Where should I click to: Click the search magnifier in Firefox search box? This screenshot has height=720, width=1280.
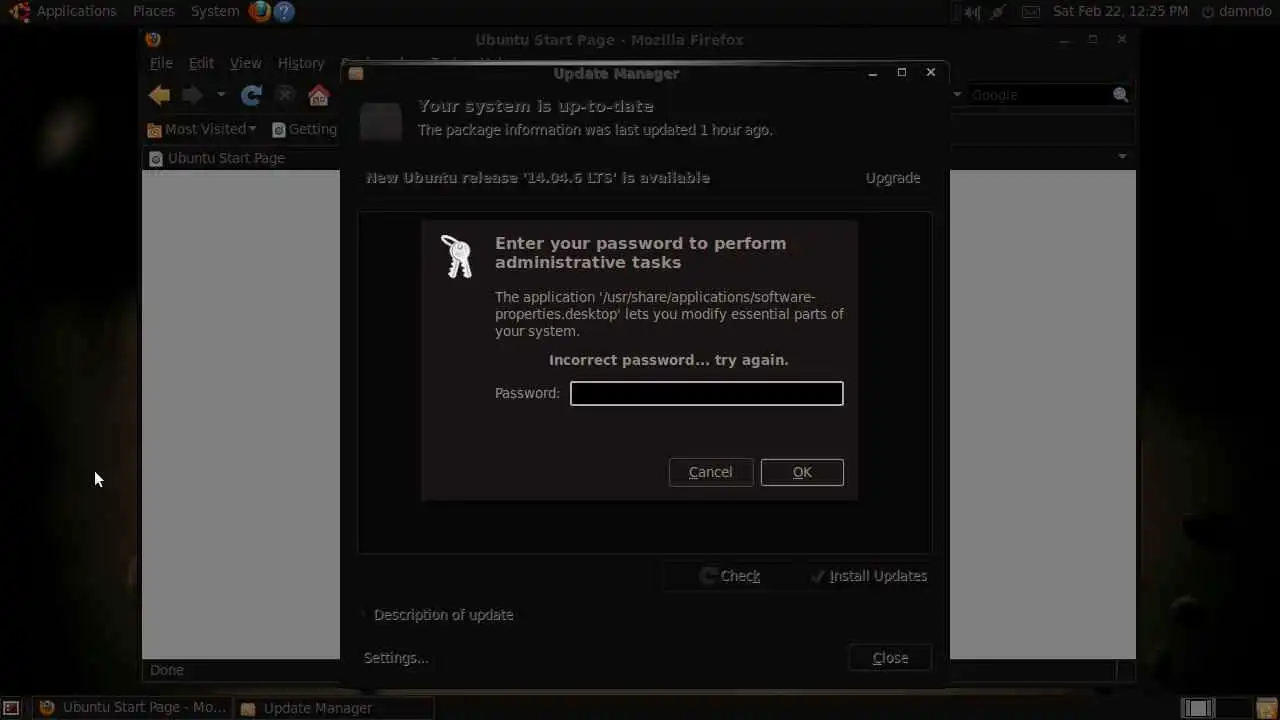pos(1120,95)
